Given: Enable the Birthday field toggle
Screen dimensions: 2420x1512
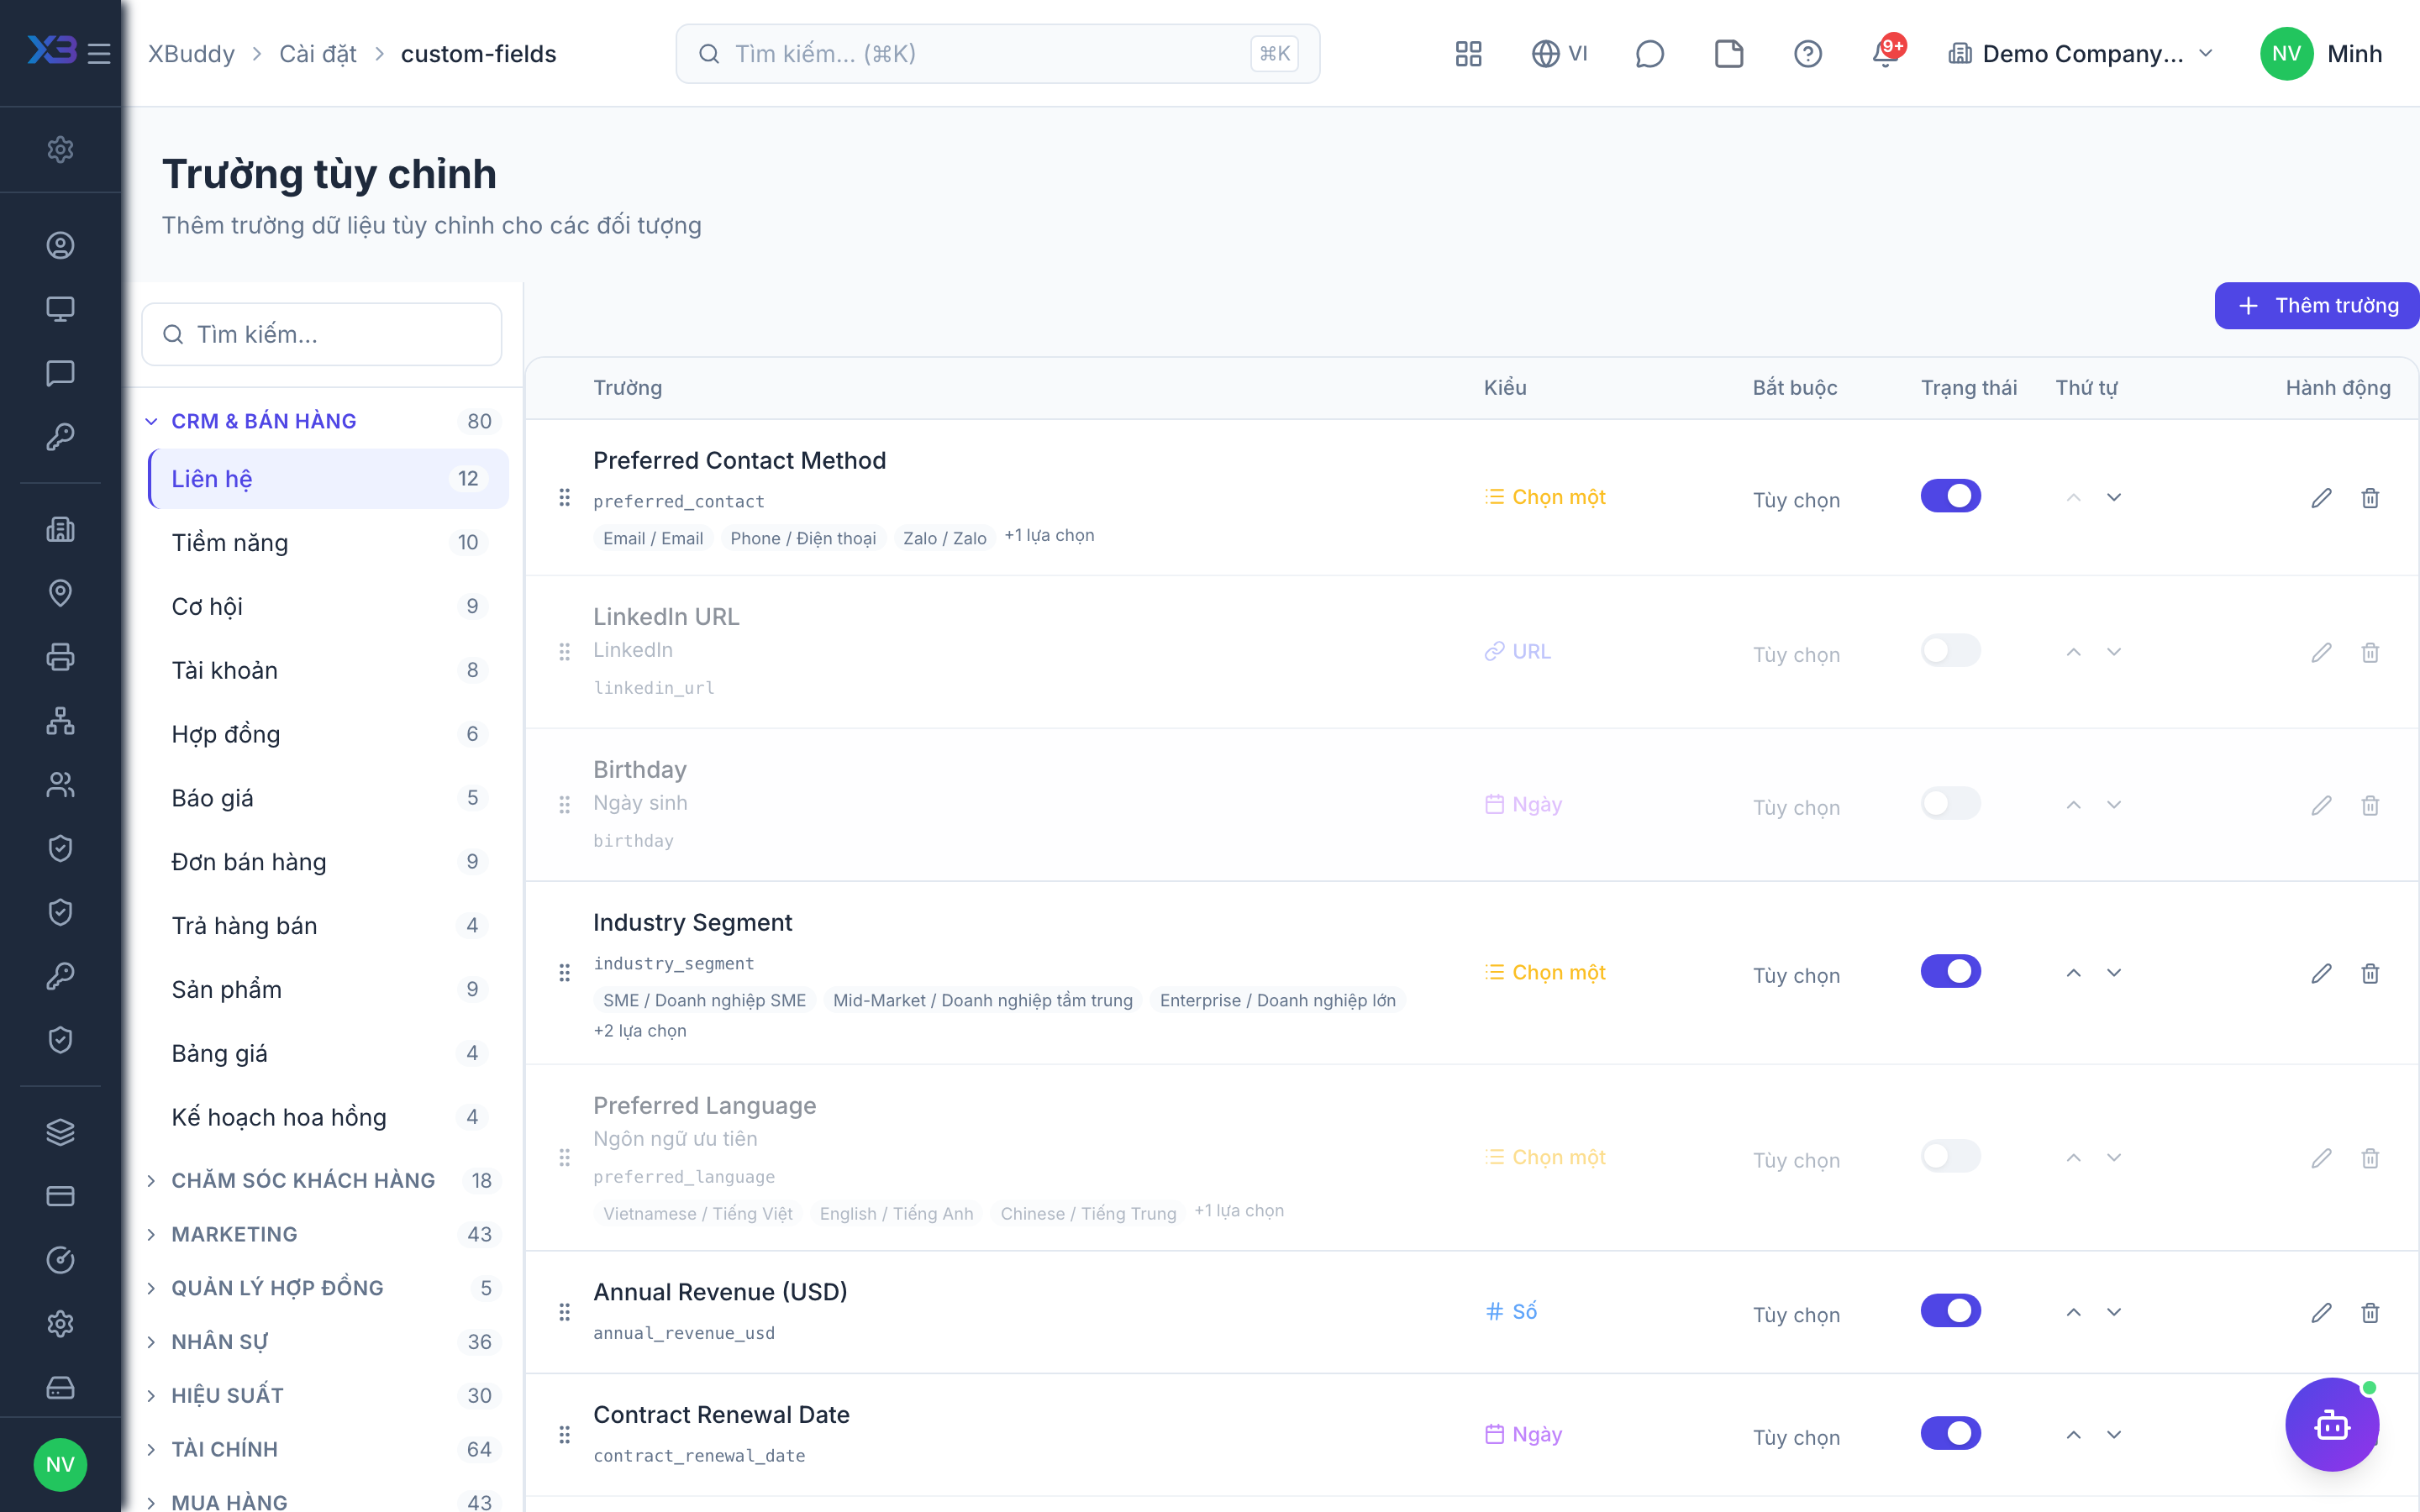Looking at the screenshot, I should pos(1950,804).
